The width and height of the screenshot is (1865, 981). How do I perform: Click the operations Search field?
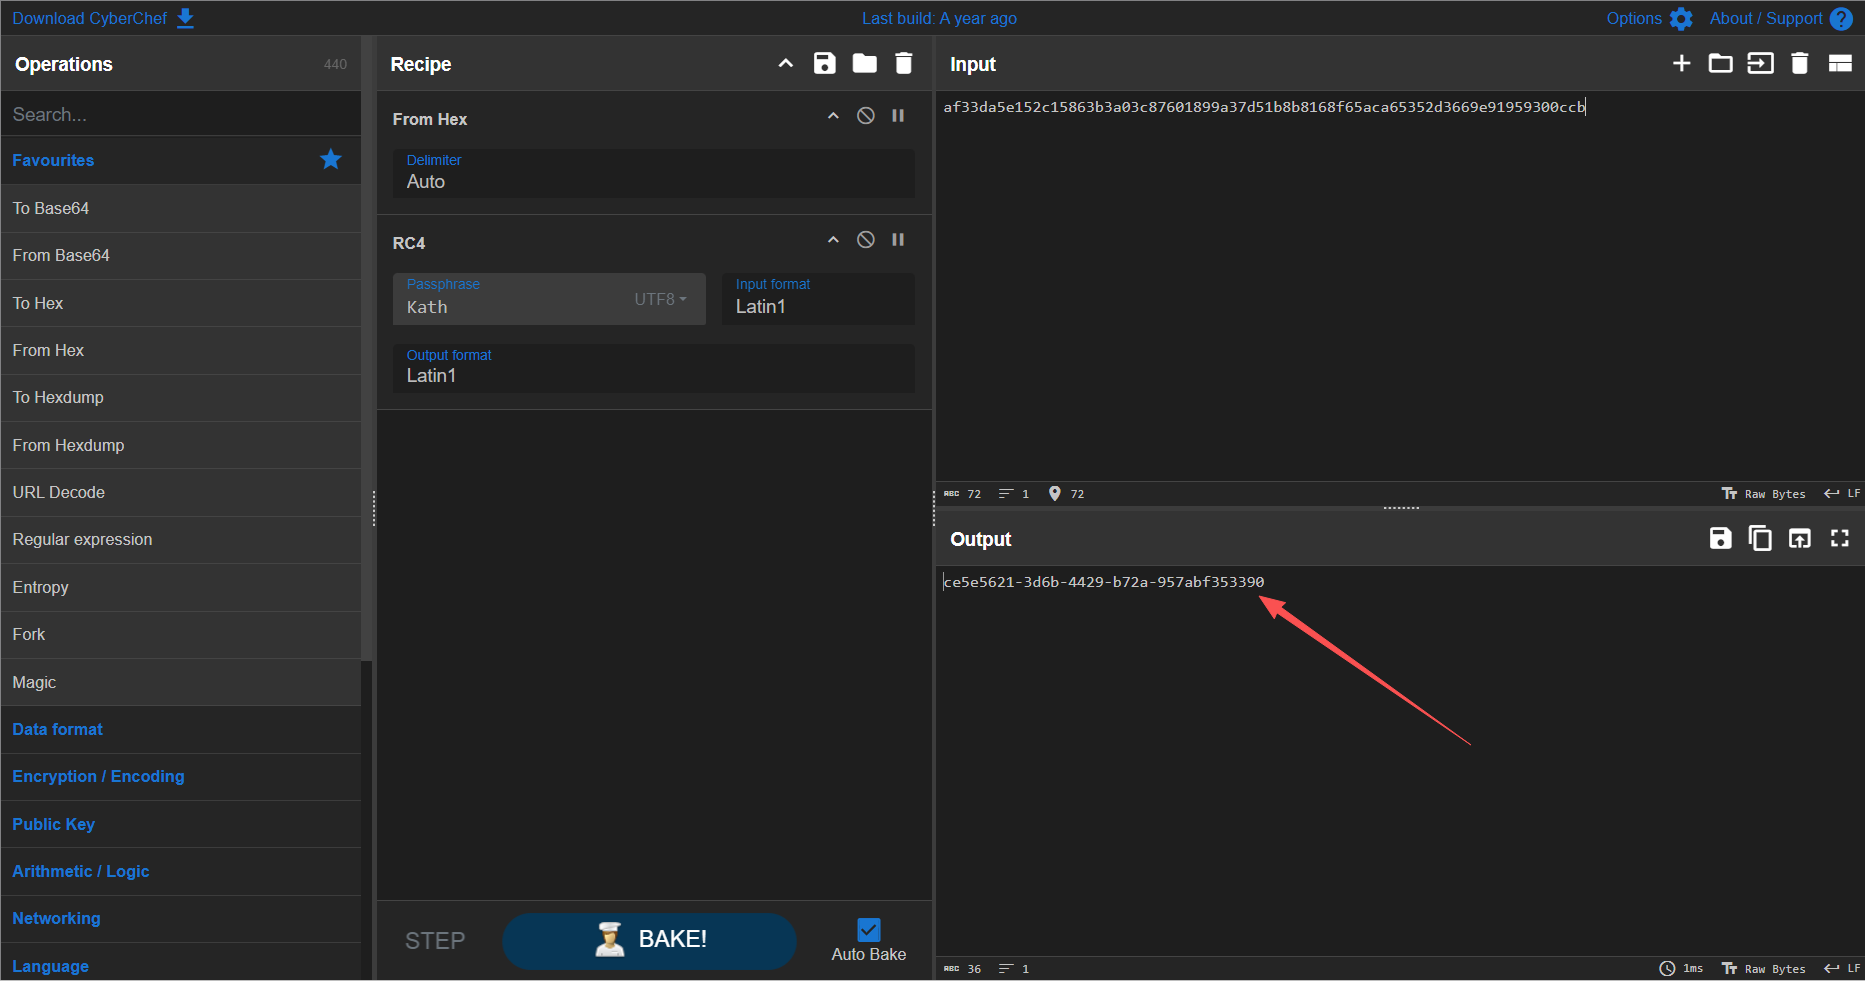pos(180,115)
